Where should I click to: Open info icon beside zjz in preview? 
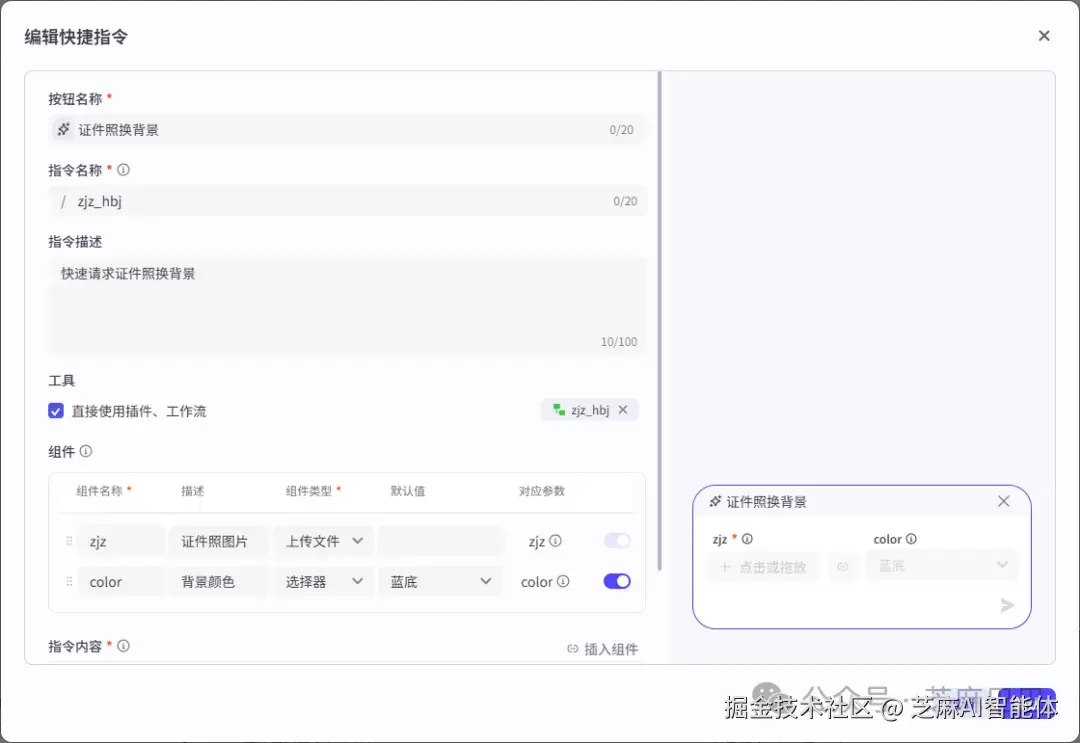[747, 539]
